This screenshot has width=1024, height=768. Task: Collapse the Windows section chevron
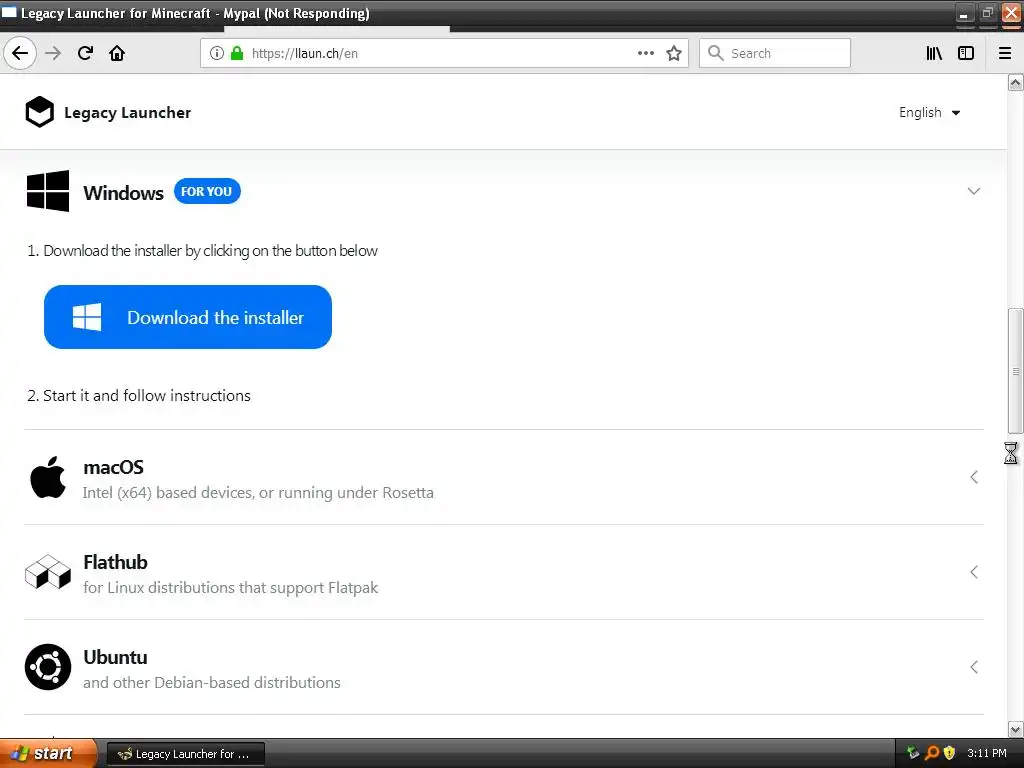pos(974,191)
